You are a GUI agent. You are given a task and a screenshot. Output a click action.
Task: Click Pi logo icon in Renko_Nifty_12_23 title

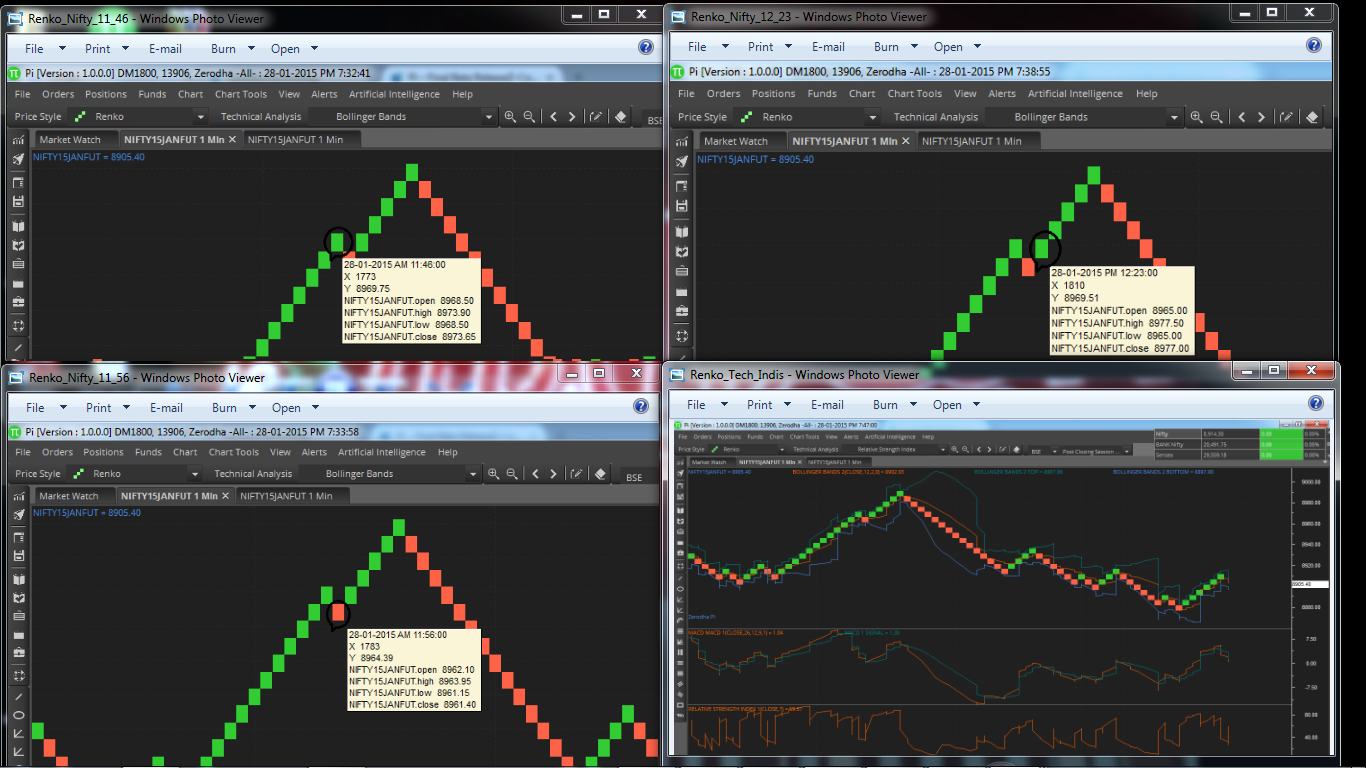pos(677,72)
